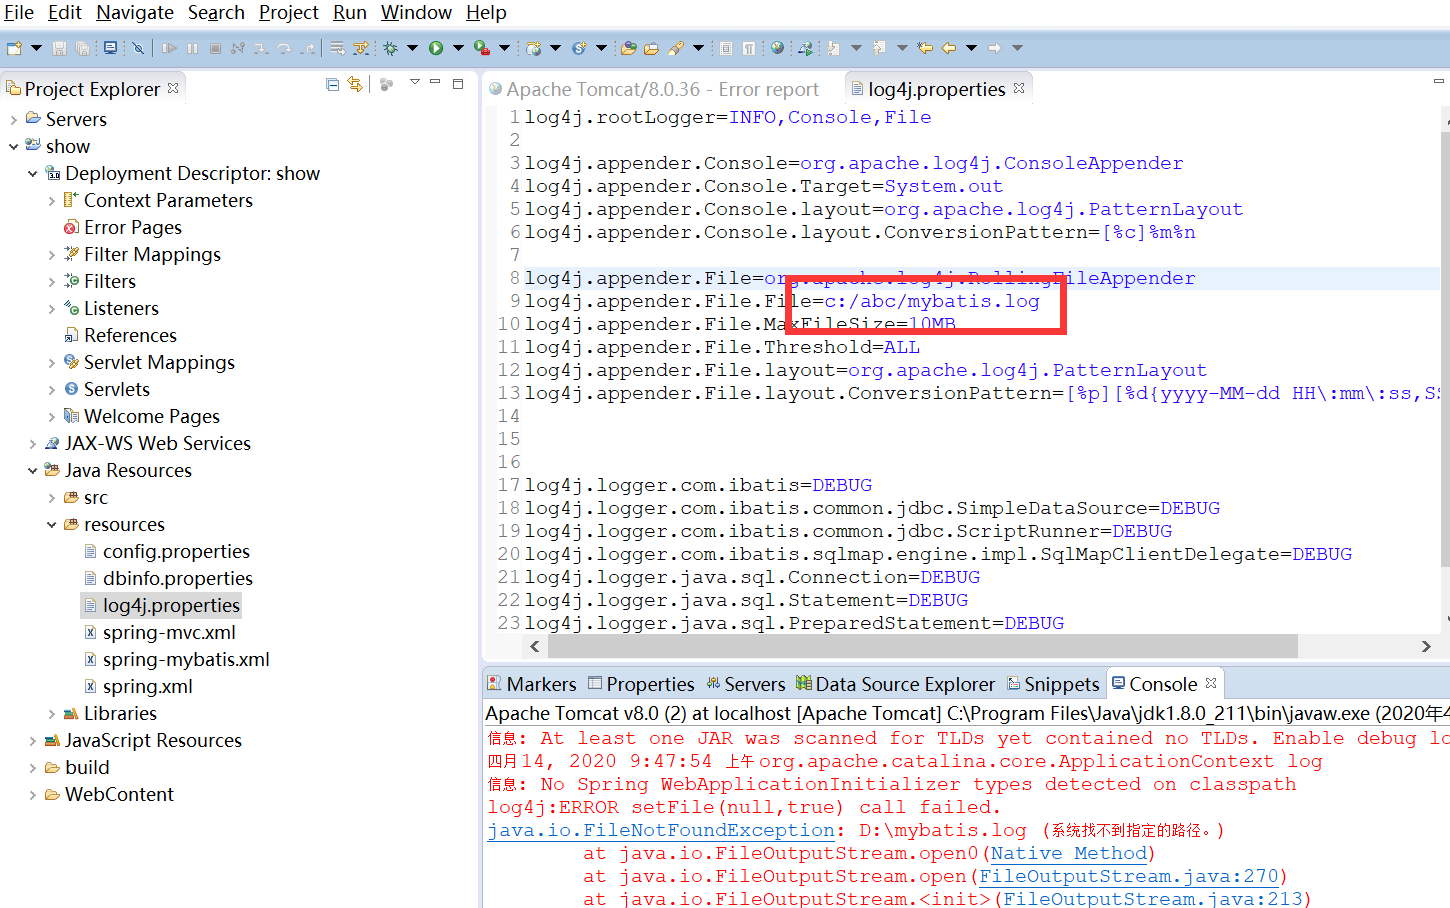Collapse the resources folder node
Viewport: 1450px width, 908px height.
(x=52, y=524)
